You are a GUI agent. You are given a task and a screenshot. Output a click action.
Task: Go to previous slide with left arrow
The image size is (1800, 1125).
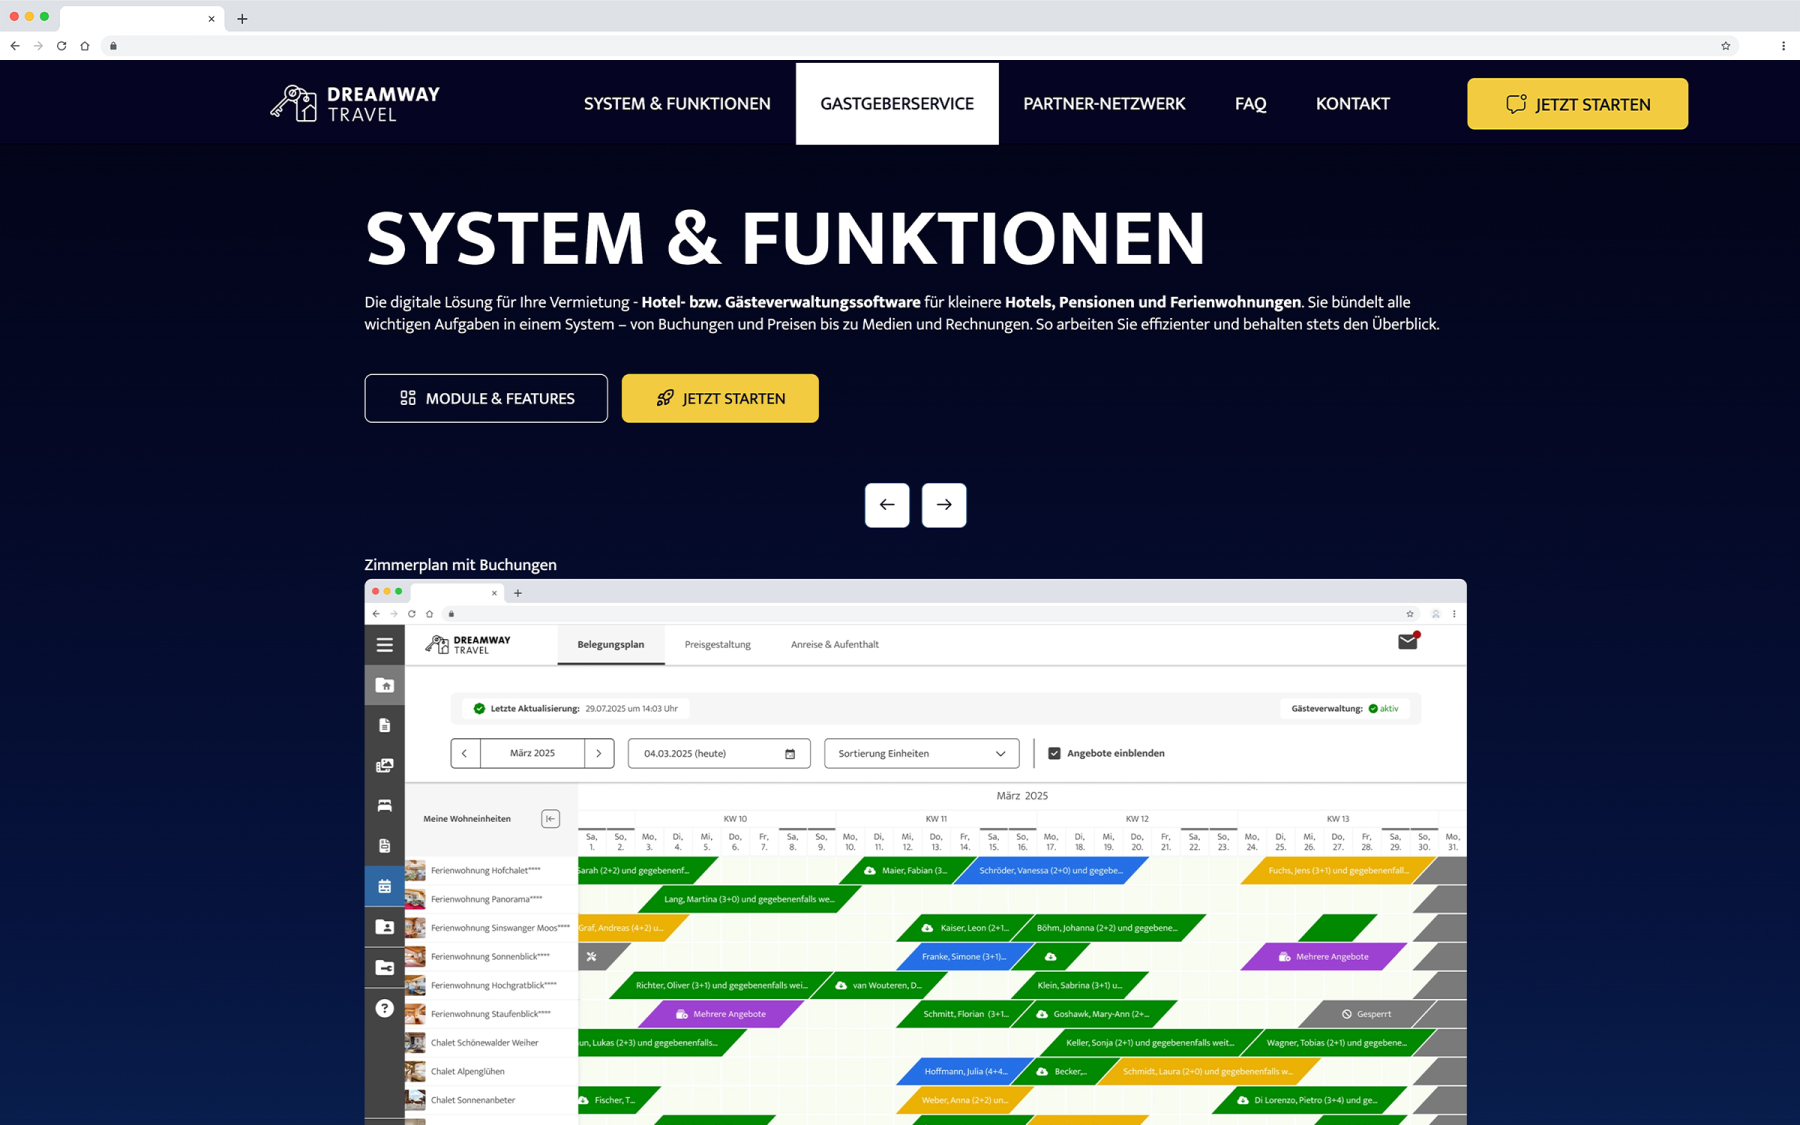[x=887, y=505]
